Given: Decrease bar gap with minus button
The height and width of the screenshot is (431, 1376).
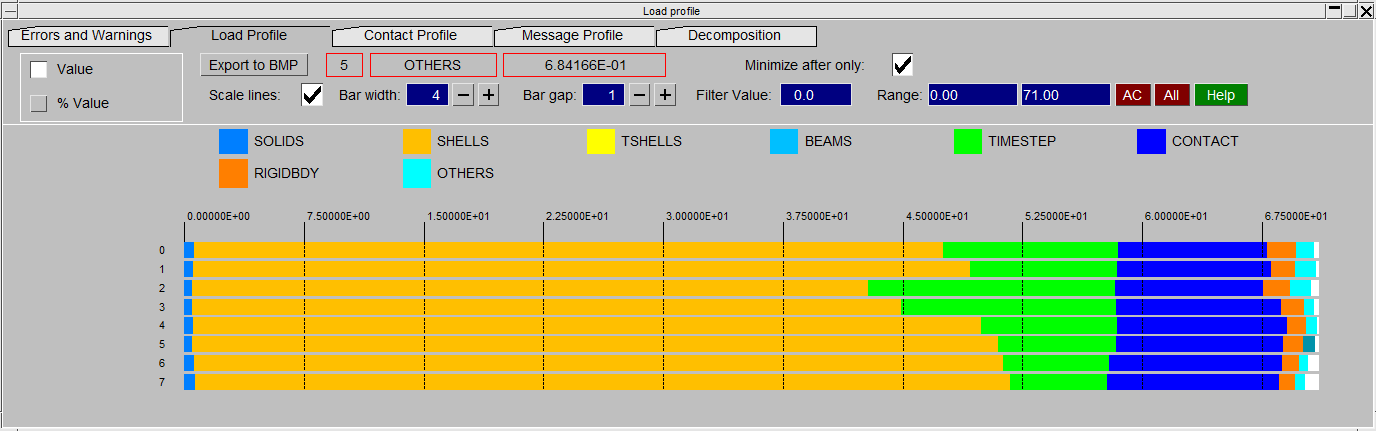Looking at the screenshot, I should (641, 95).
